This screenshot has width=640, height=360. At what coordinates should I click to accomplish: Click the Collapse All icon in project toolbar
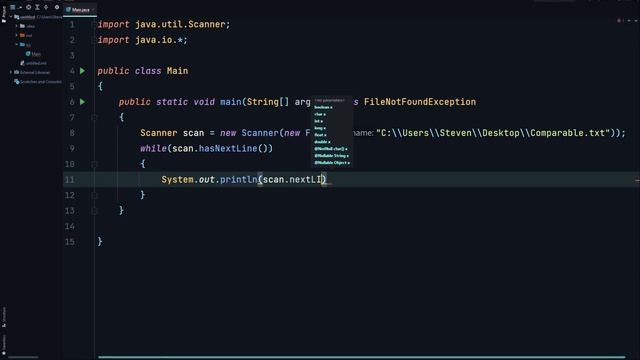[46, 7]
